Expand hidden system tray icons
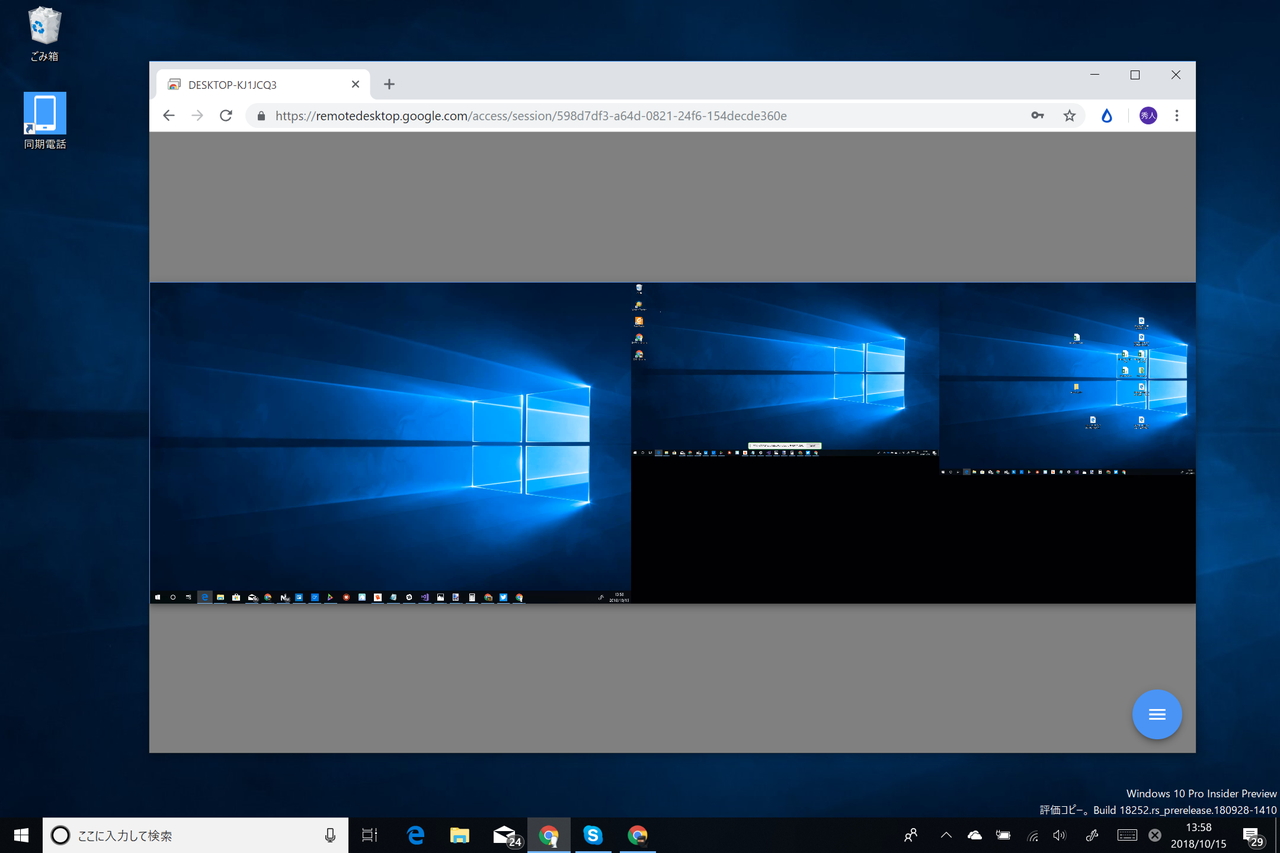 coord(945,835)
